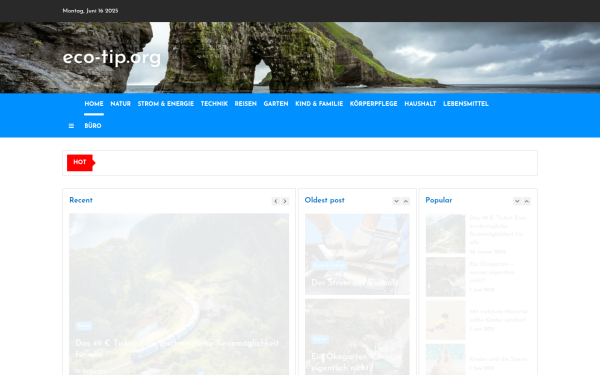Open the NATUR category
Screen dimensions: 600x375
pos(121,104)
